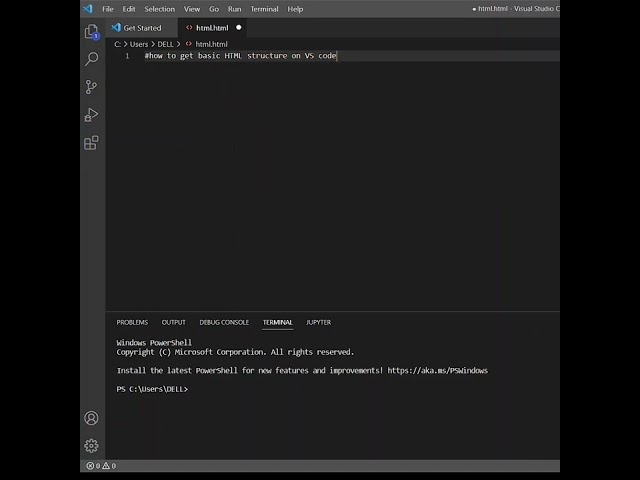640x480 pixels.
Task: Open the Go menu
Action: [214, 9]
